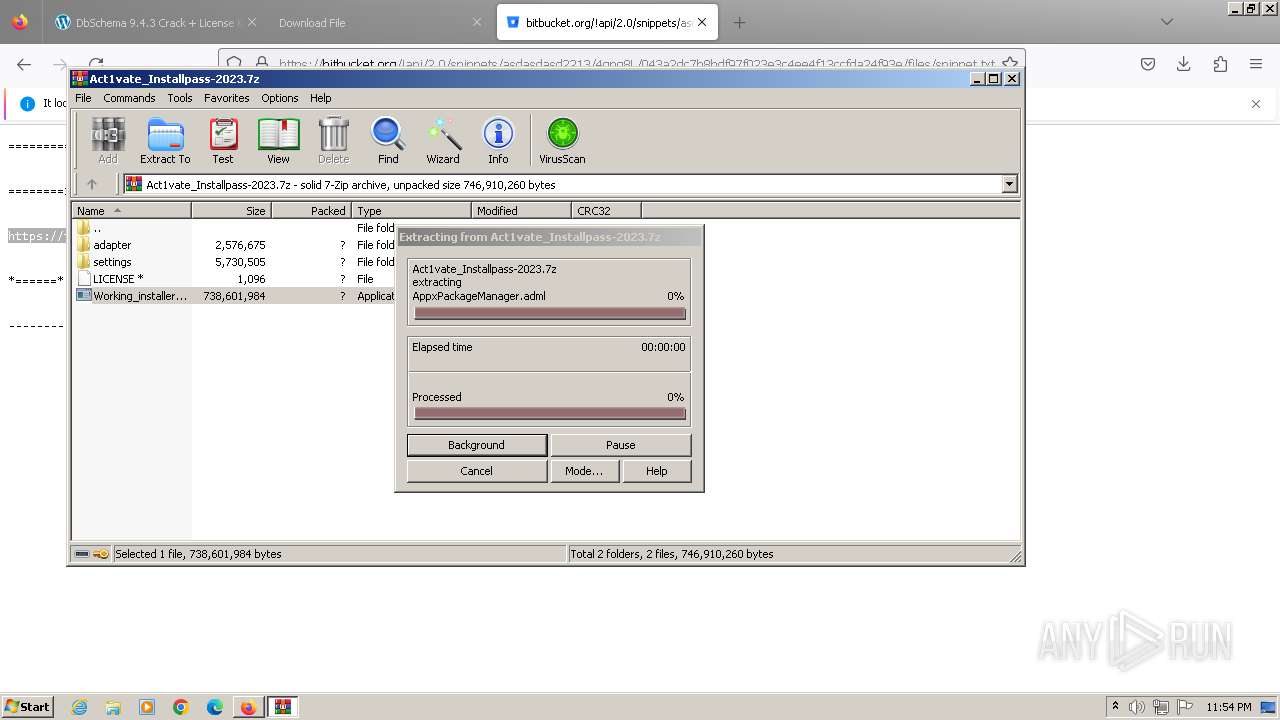Click the password key icon in status bar
This screenshot has height=720, width=1280.
click(x=101, y=554)
